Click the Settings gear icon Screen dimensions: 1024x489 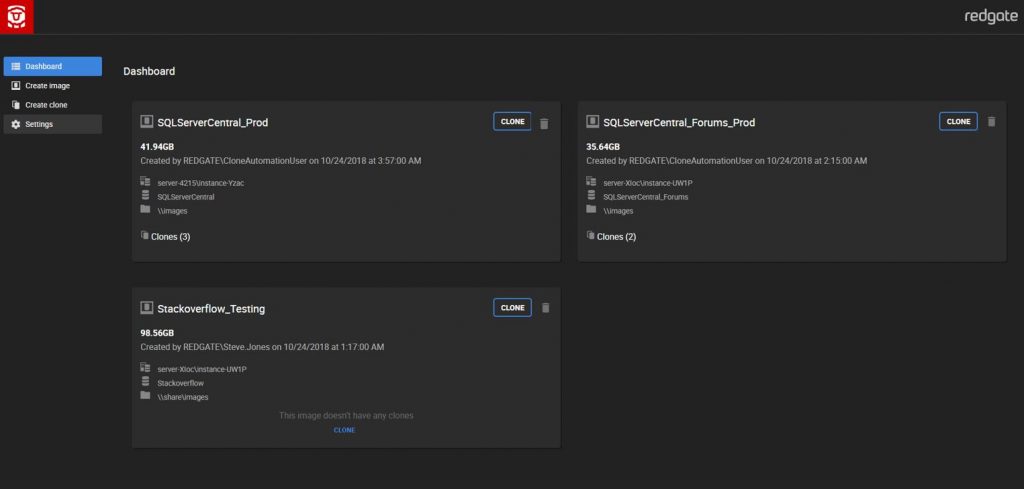pos(16,124)
